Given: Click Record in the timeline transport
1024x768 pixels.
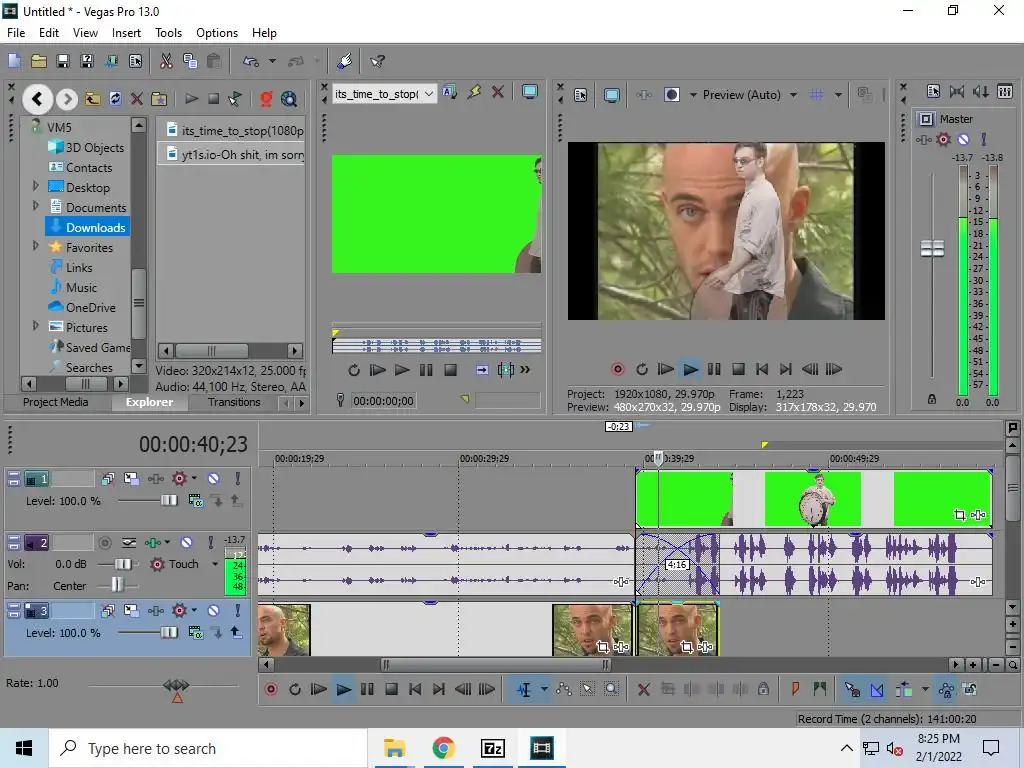Looking at the screenshot, I should (270, 689).
